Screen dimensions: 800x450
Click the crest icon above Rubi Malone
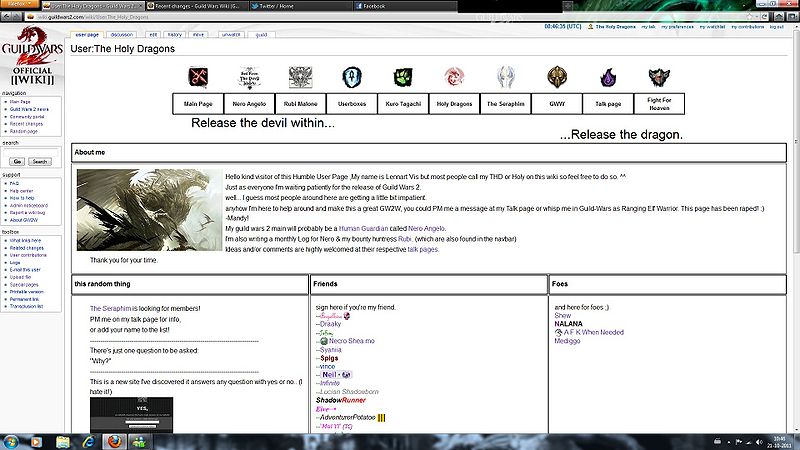[x=301, y=78]
